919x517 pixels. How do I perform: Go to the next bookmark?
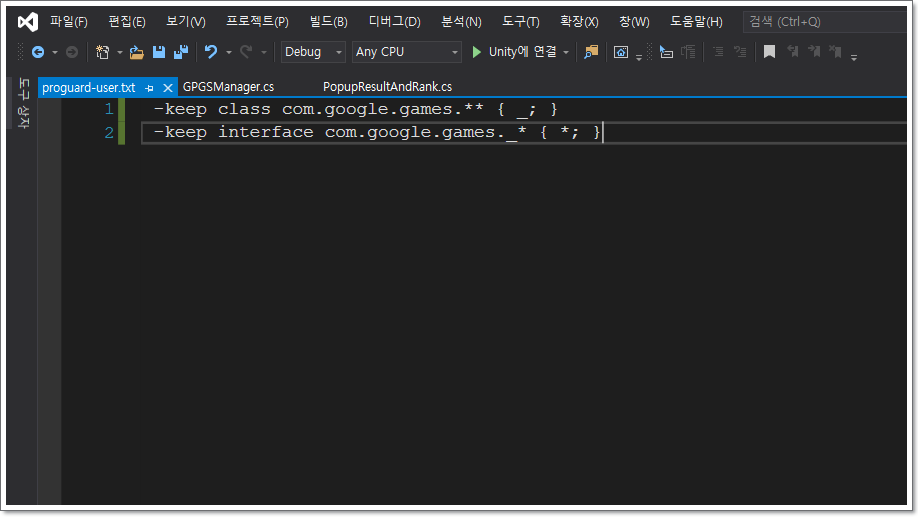814,52
